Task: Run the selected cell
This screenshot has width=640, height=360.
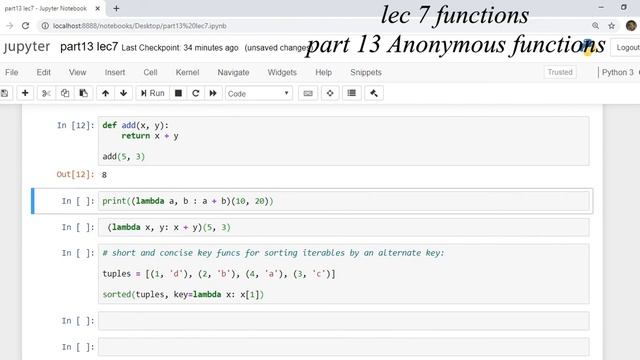Action: [152, 93]
